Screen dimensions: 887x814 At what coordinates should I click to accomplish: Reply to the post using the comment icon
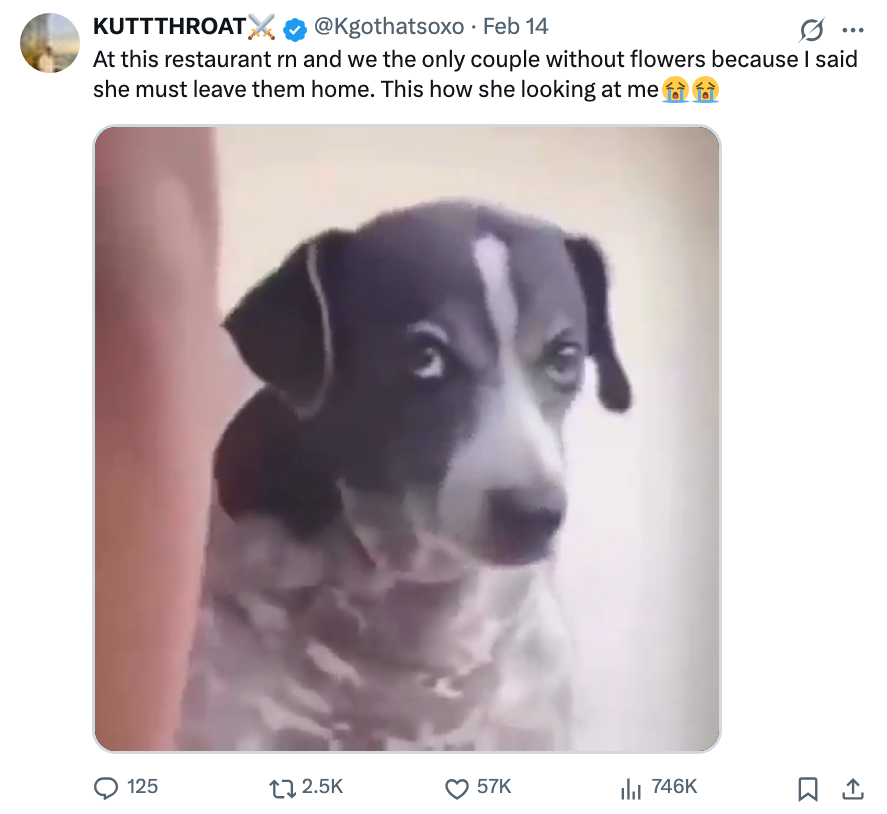tap(106, 788)
